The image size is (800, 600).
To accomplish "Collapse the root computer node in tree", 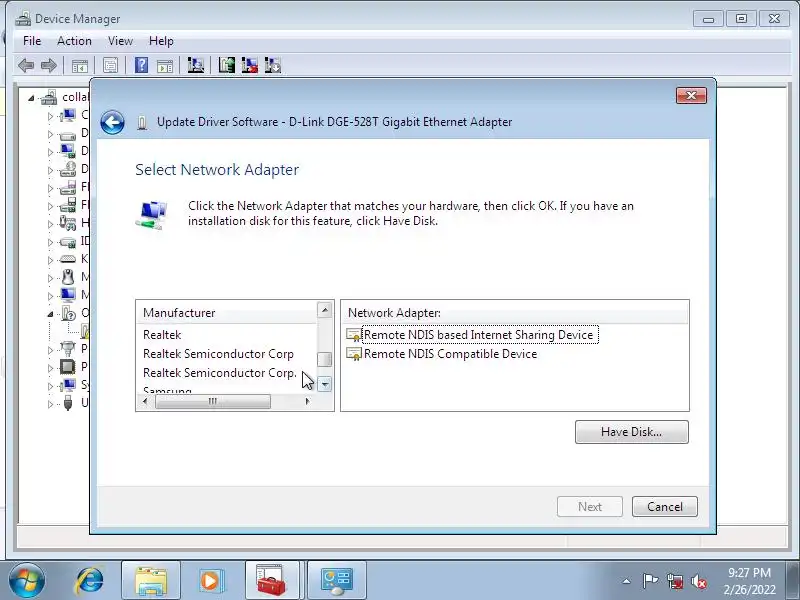I will coord(32,97).
